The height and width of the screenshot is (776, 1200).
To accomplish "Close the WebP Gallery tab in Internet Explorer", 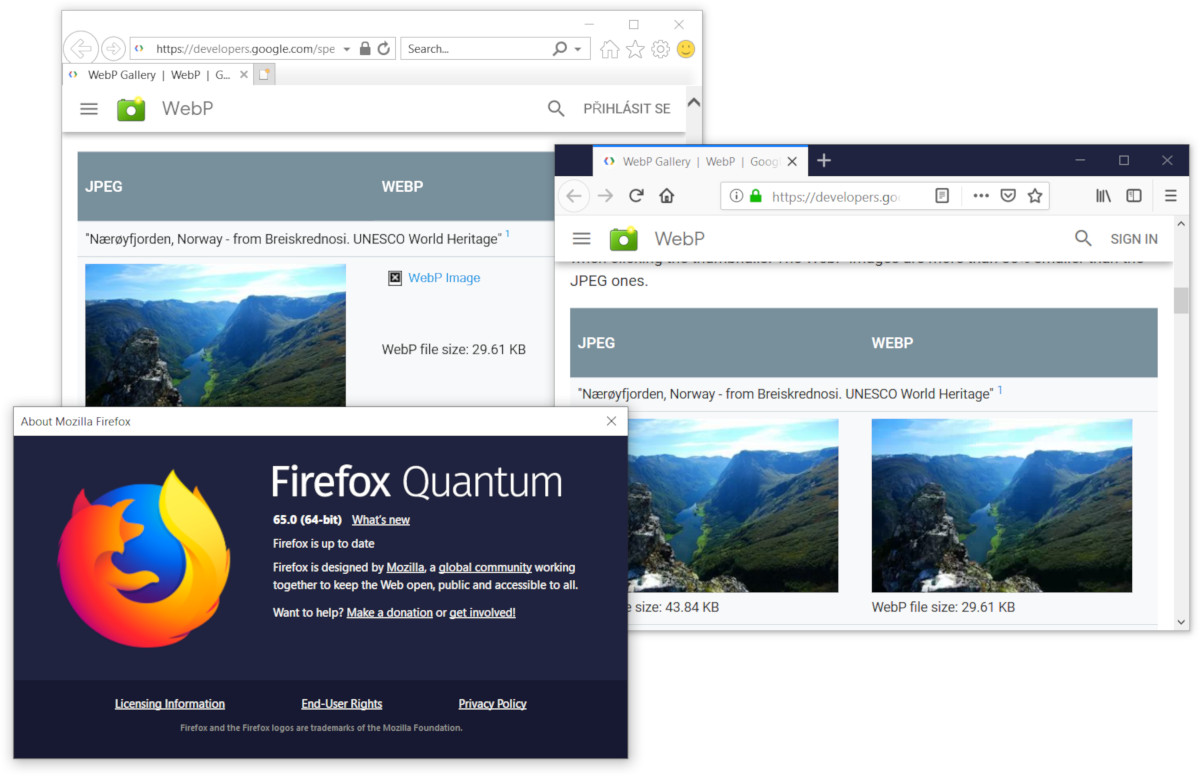I will click(x=244, y=75).
